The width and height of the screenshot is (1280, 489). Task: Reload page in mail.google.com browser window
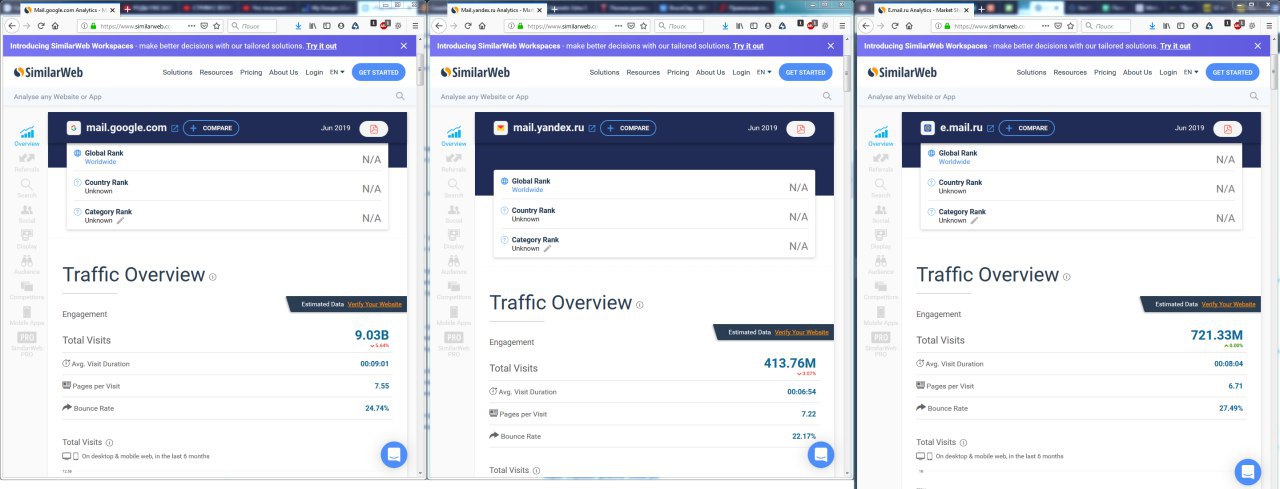[x=41, y=25]
